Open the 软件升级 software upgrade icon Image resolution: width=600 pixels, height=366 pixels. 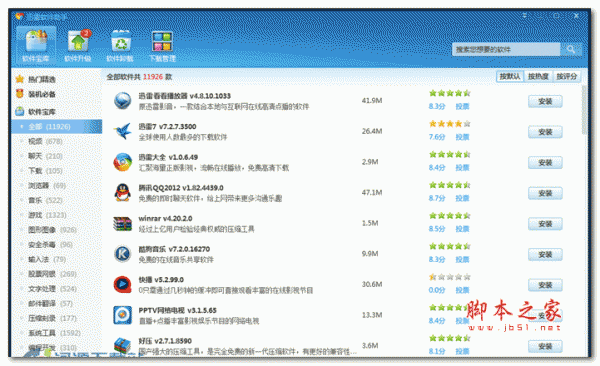coord(78,45)
